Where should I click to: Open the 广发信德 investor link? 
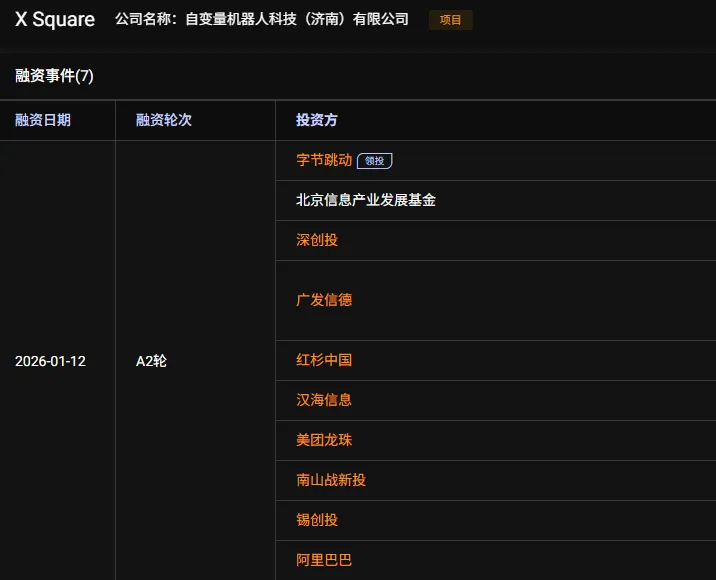324,300
